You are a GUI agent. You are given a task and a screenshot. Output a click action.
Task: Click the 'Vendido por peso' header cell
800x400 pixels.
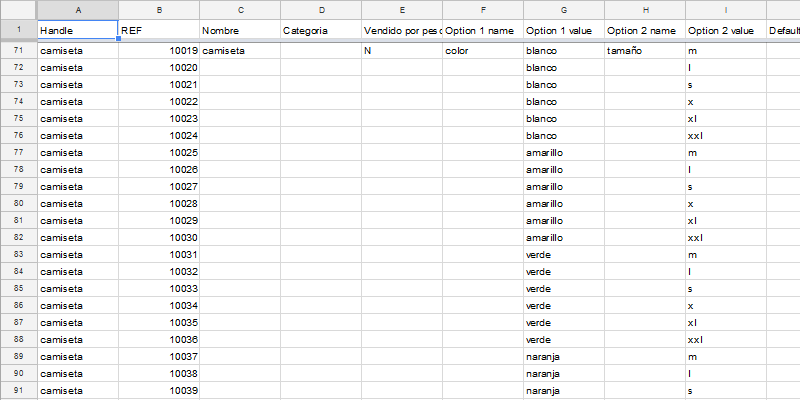402,30
